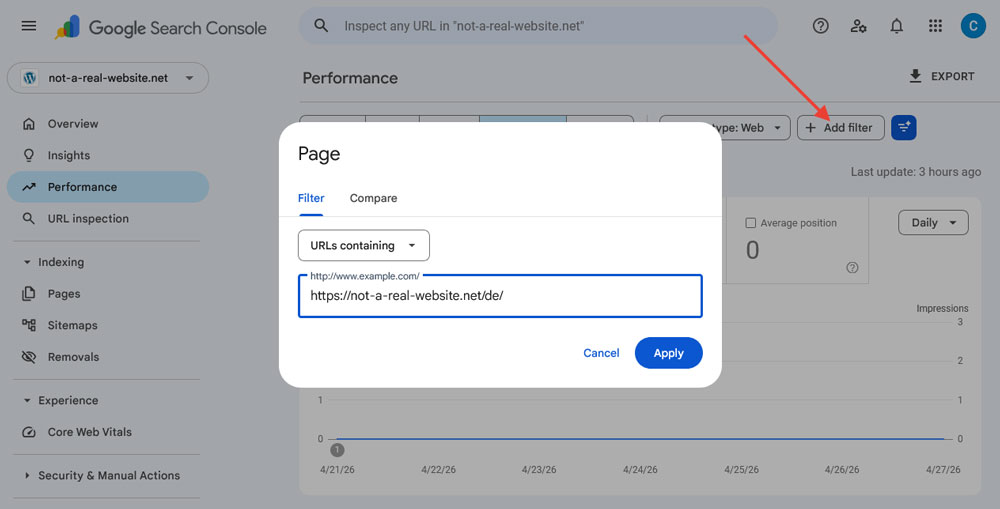Click the EXPORT button
Viewport: 1000px width, 509px height.
(x=942, y=76)
